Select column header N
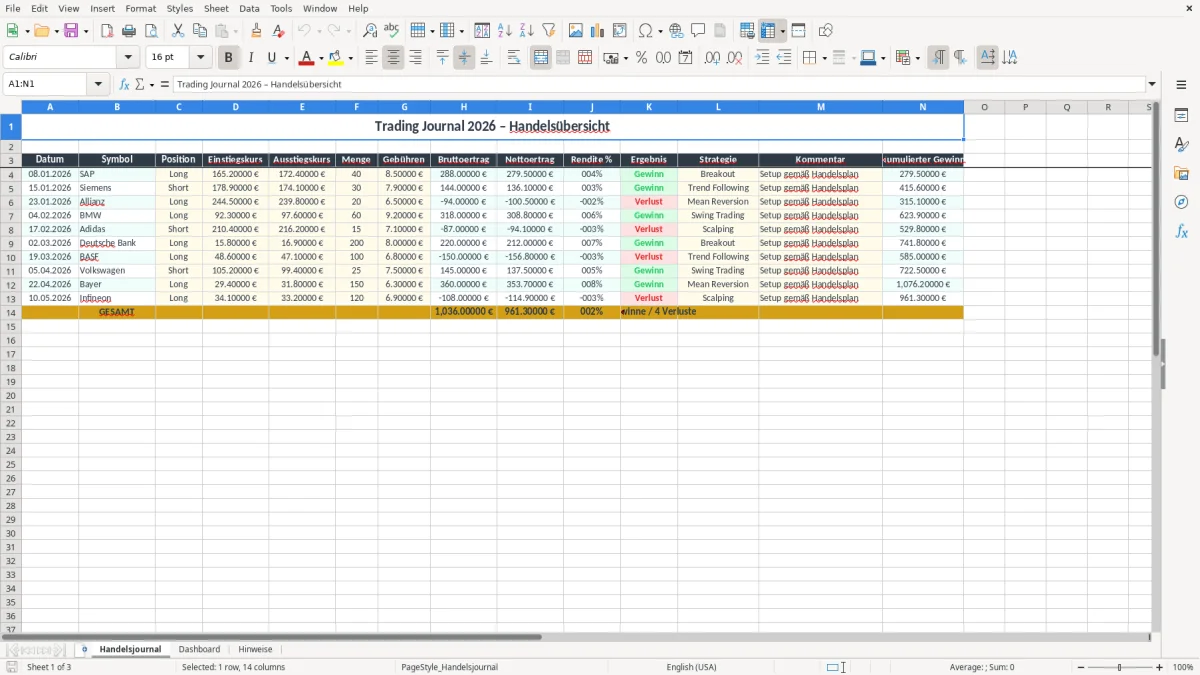Viewport: 1200px width, 675px height. [x=923, y=107]
